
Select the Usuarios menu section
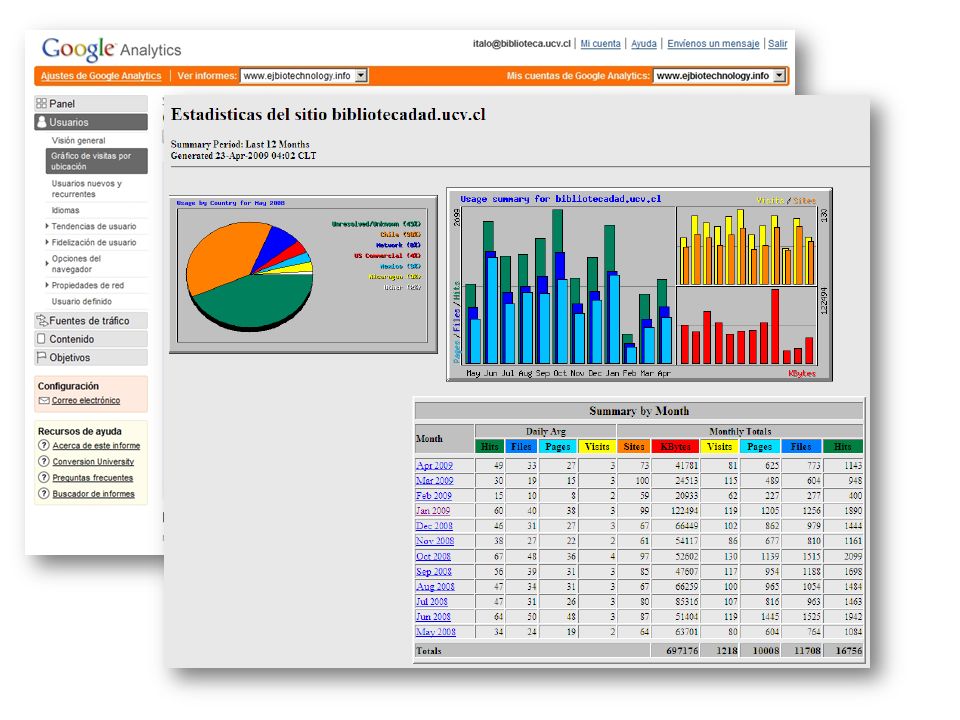[91, 122]
